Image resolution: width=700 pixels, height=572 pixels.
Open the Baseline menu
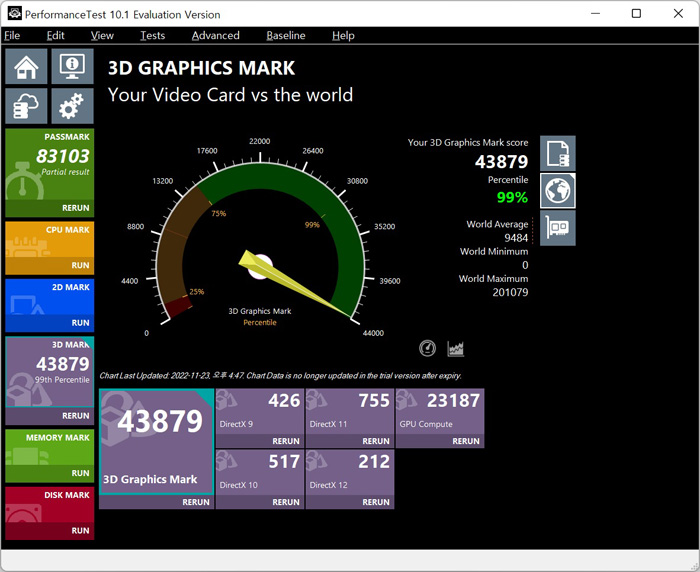click(286, 35)
